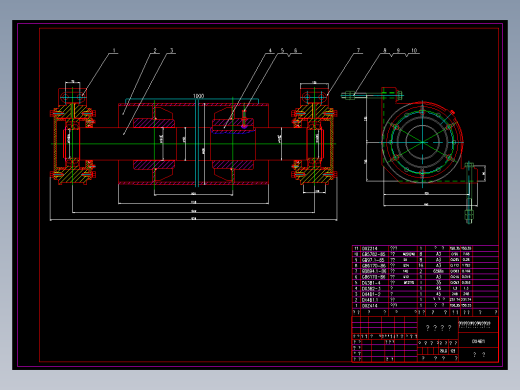
Task: Select part balloon number 1
Action: pyautogui.click(x=114, y=51)
